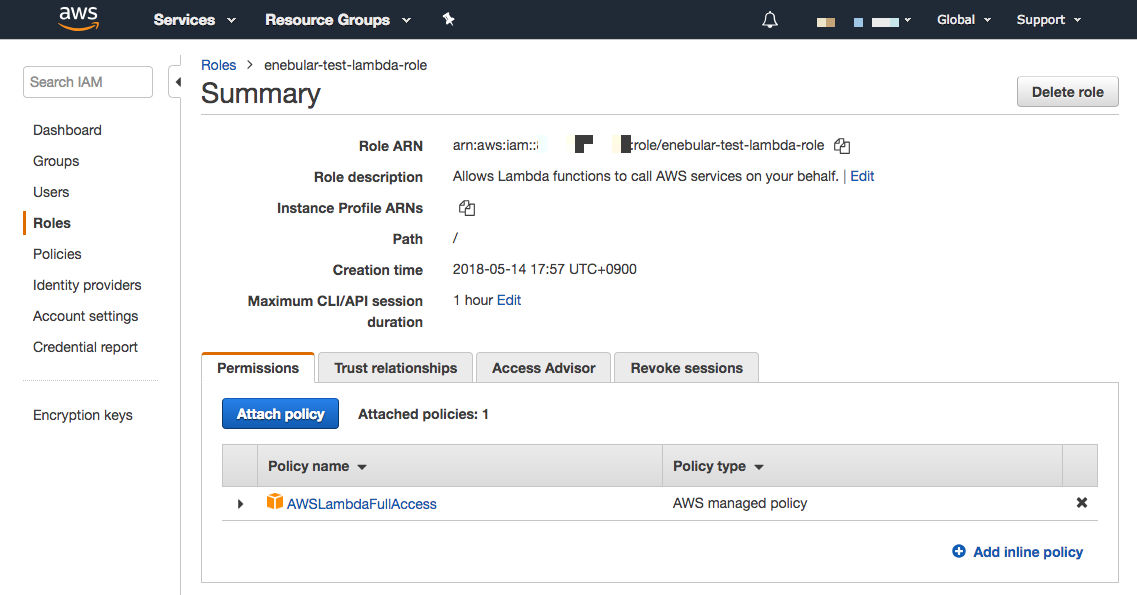Copy the Role ARN with copy icon
Viewport: 1137px width, 595px height.
pyautogui.click(x=842, y=146)
